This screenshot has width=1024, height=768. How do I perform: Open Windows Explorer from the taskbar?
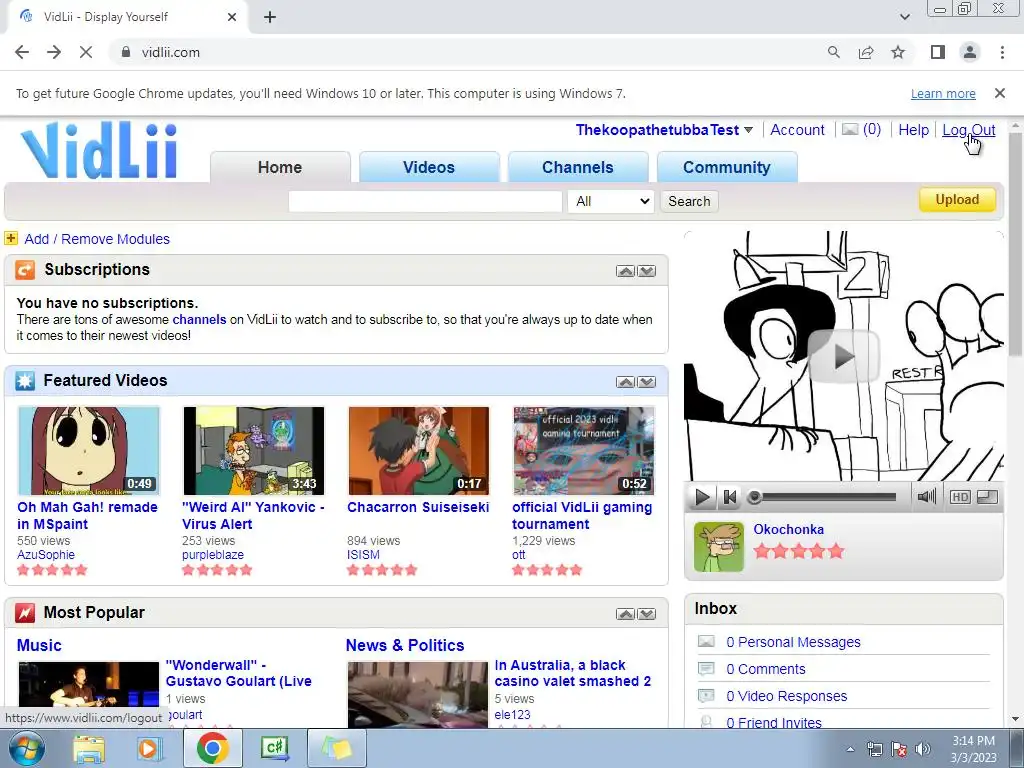[89, 749]
